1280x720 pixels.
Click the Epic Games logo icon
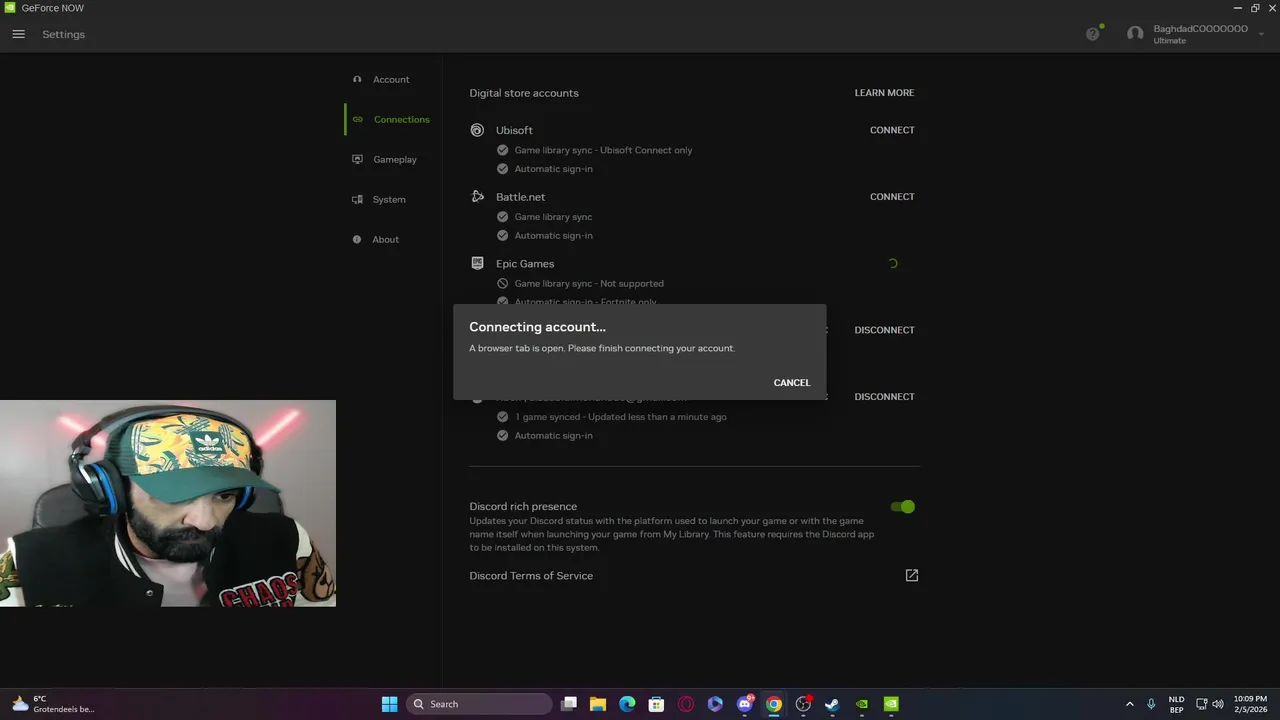[477, 263]
